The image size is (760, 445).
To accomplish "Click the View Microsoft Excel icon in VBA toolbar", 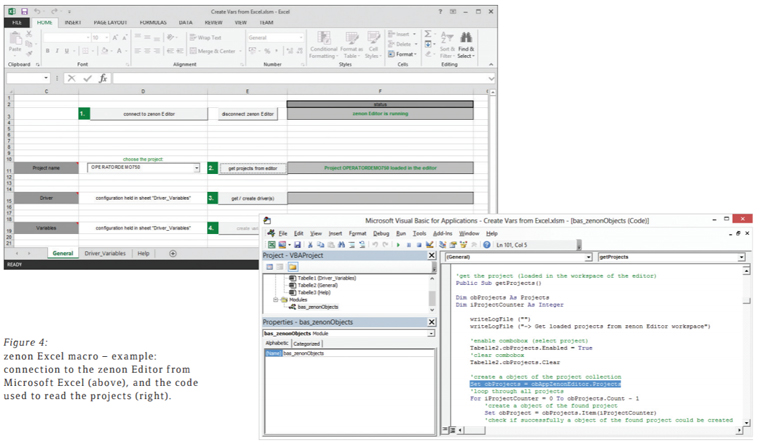I will [x=271, y=245].
